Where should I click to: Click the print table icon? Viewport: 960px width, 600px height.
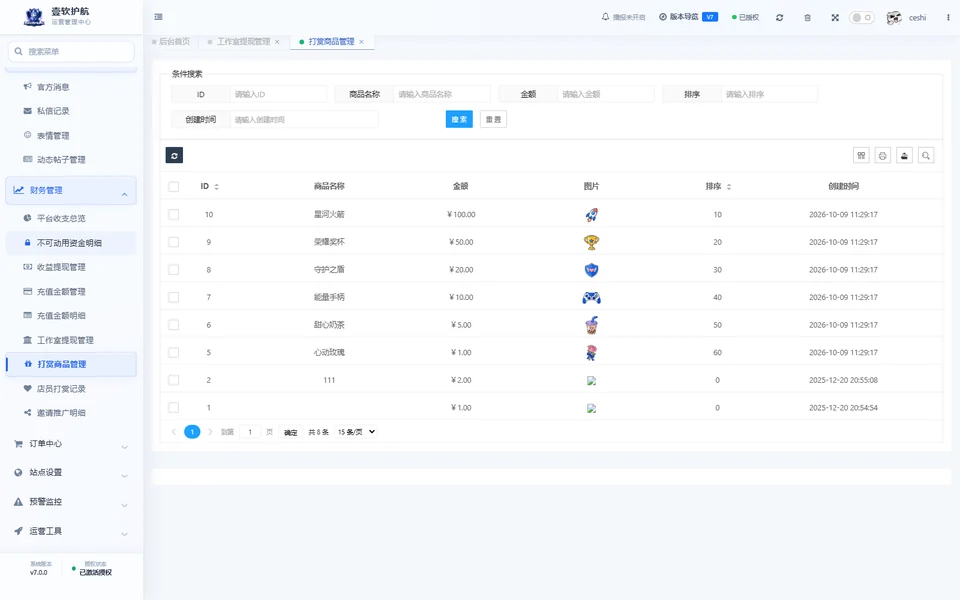point(883,156)
